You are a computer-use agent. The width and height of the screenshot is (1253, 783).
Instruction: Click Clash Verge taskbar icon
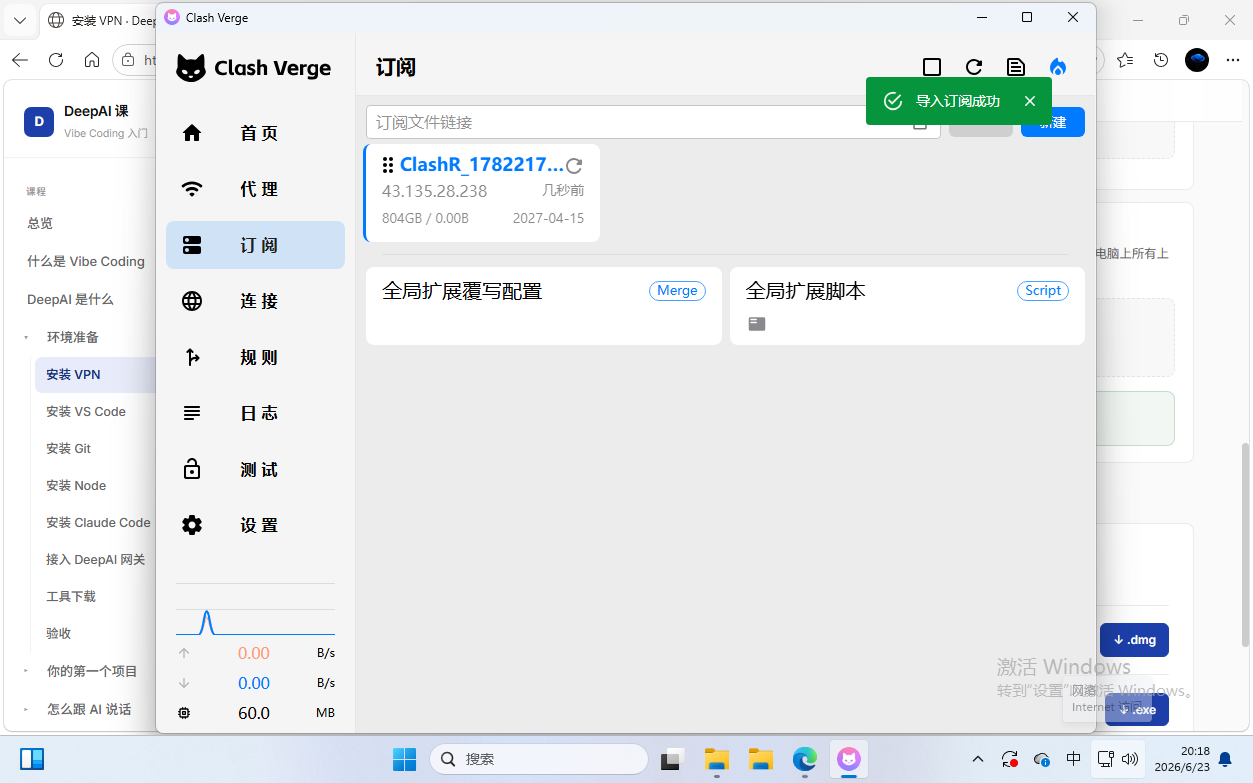pos(849,759)
